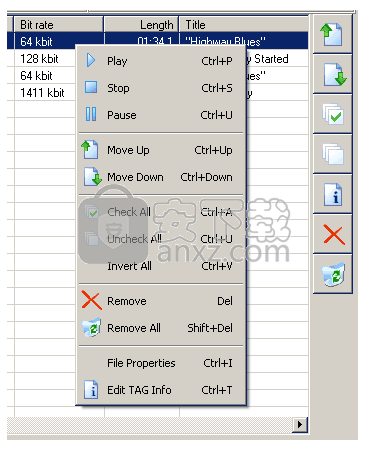
Task: Choose Play from the context menu
Action: click(161, 61)
